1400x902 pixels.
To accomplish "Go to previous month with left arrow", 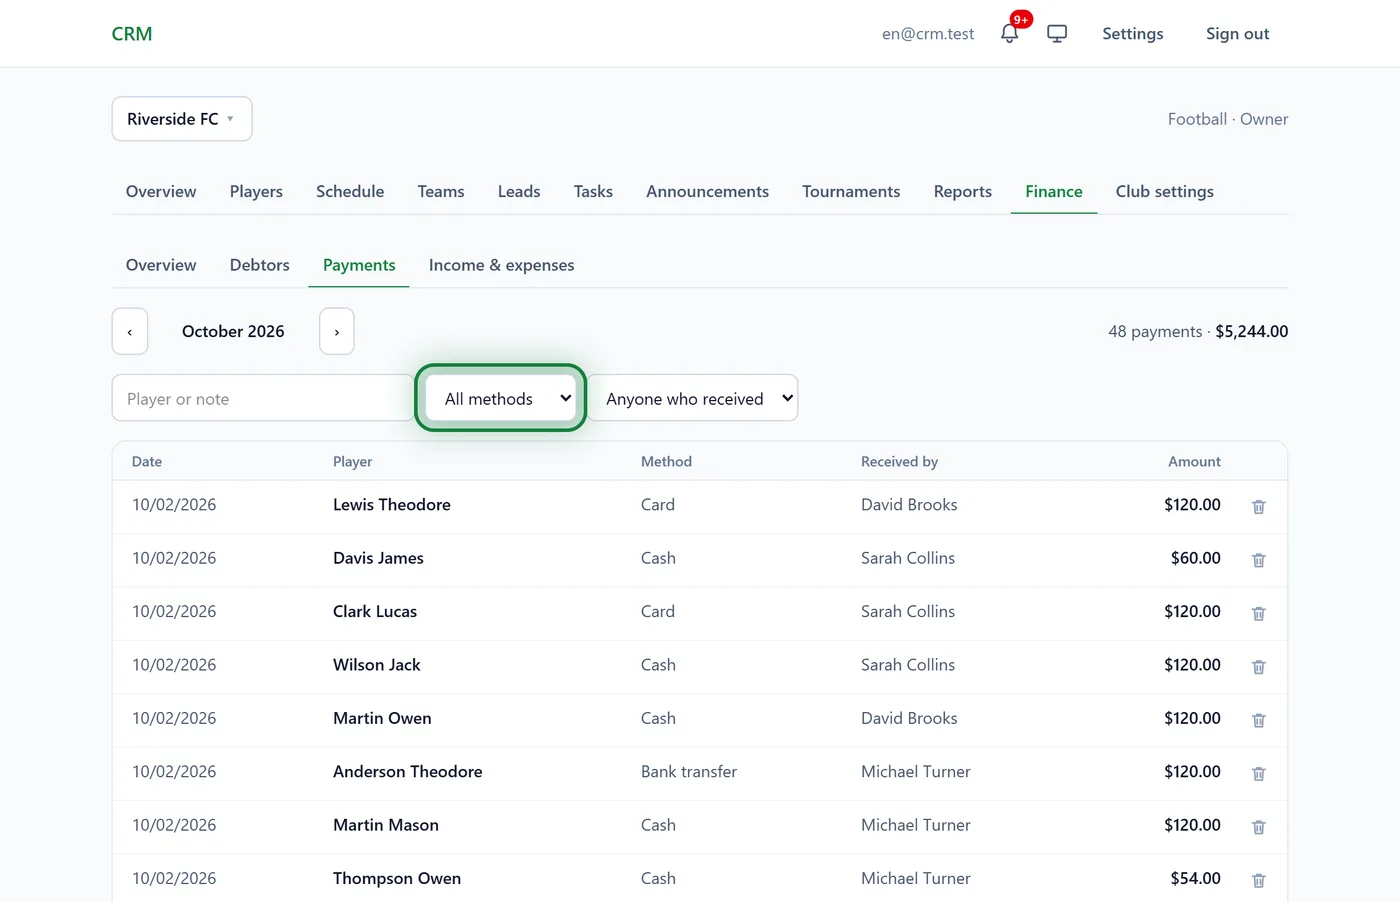I will click(x=130, y=331).
